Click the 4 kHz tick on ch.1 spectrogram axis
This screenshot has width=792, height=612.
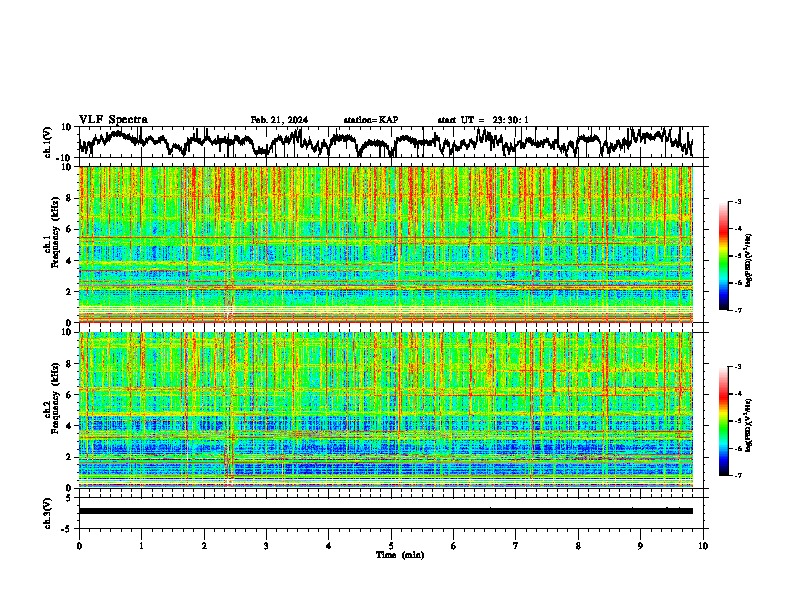click(x=70, y=261)
